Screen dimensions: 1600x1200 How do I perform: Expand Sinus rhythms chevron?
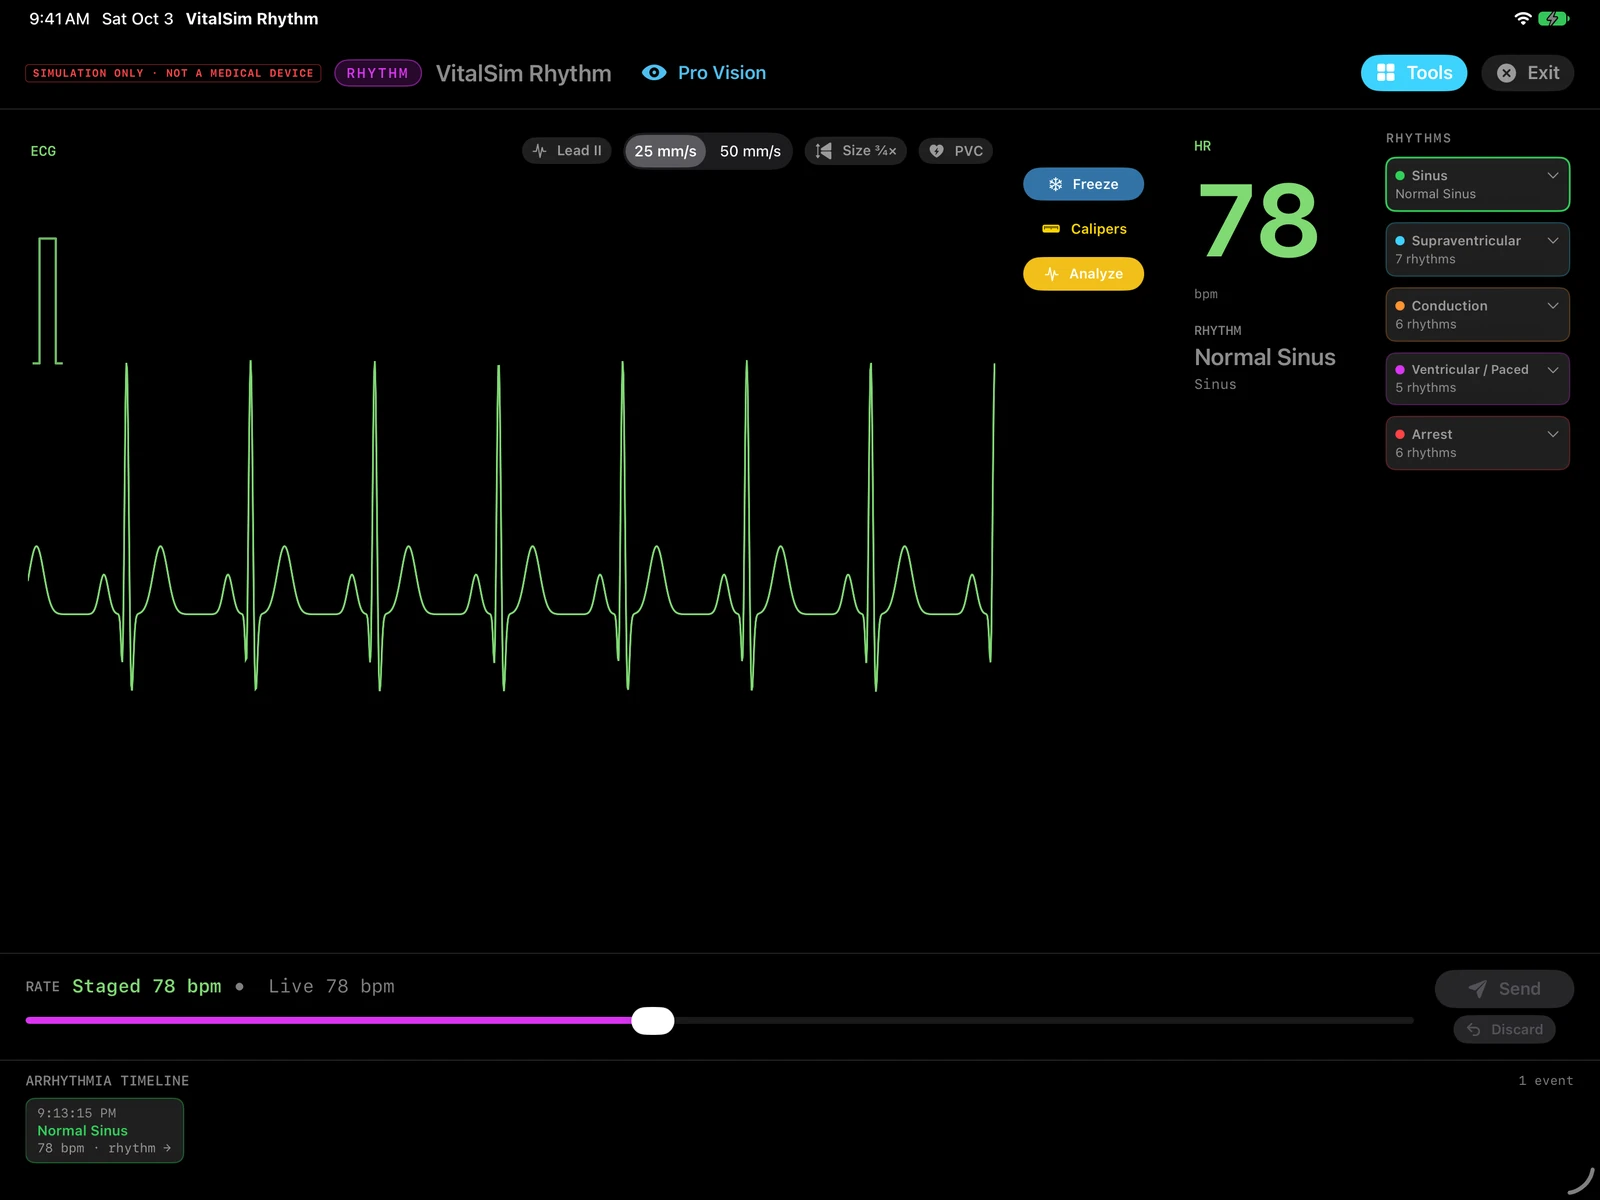[x=1553, y=176]
